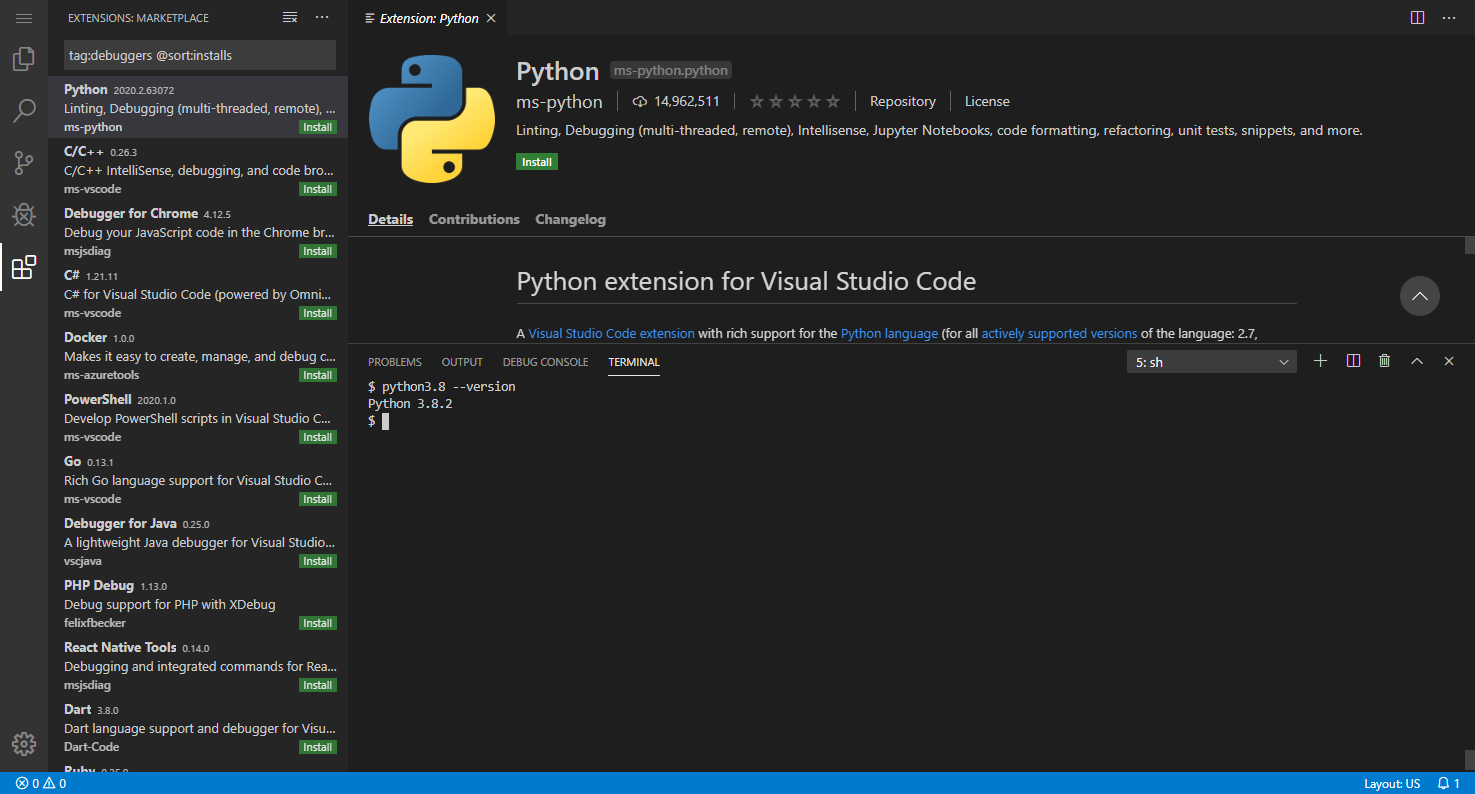Select Debugger for Chrome list entry
1475x794 pixels.
click(x=198, y=231)
